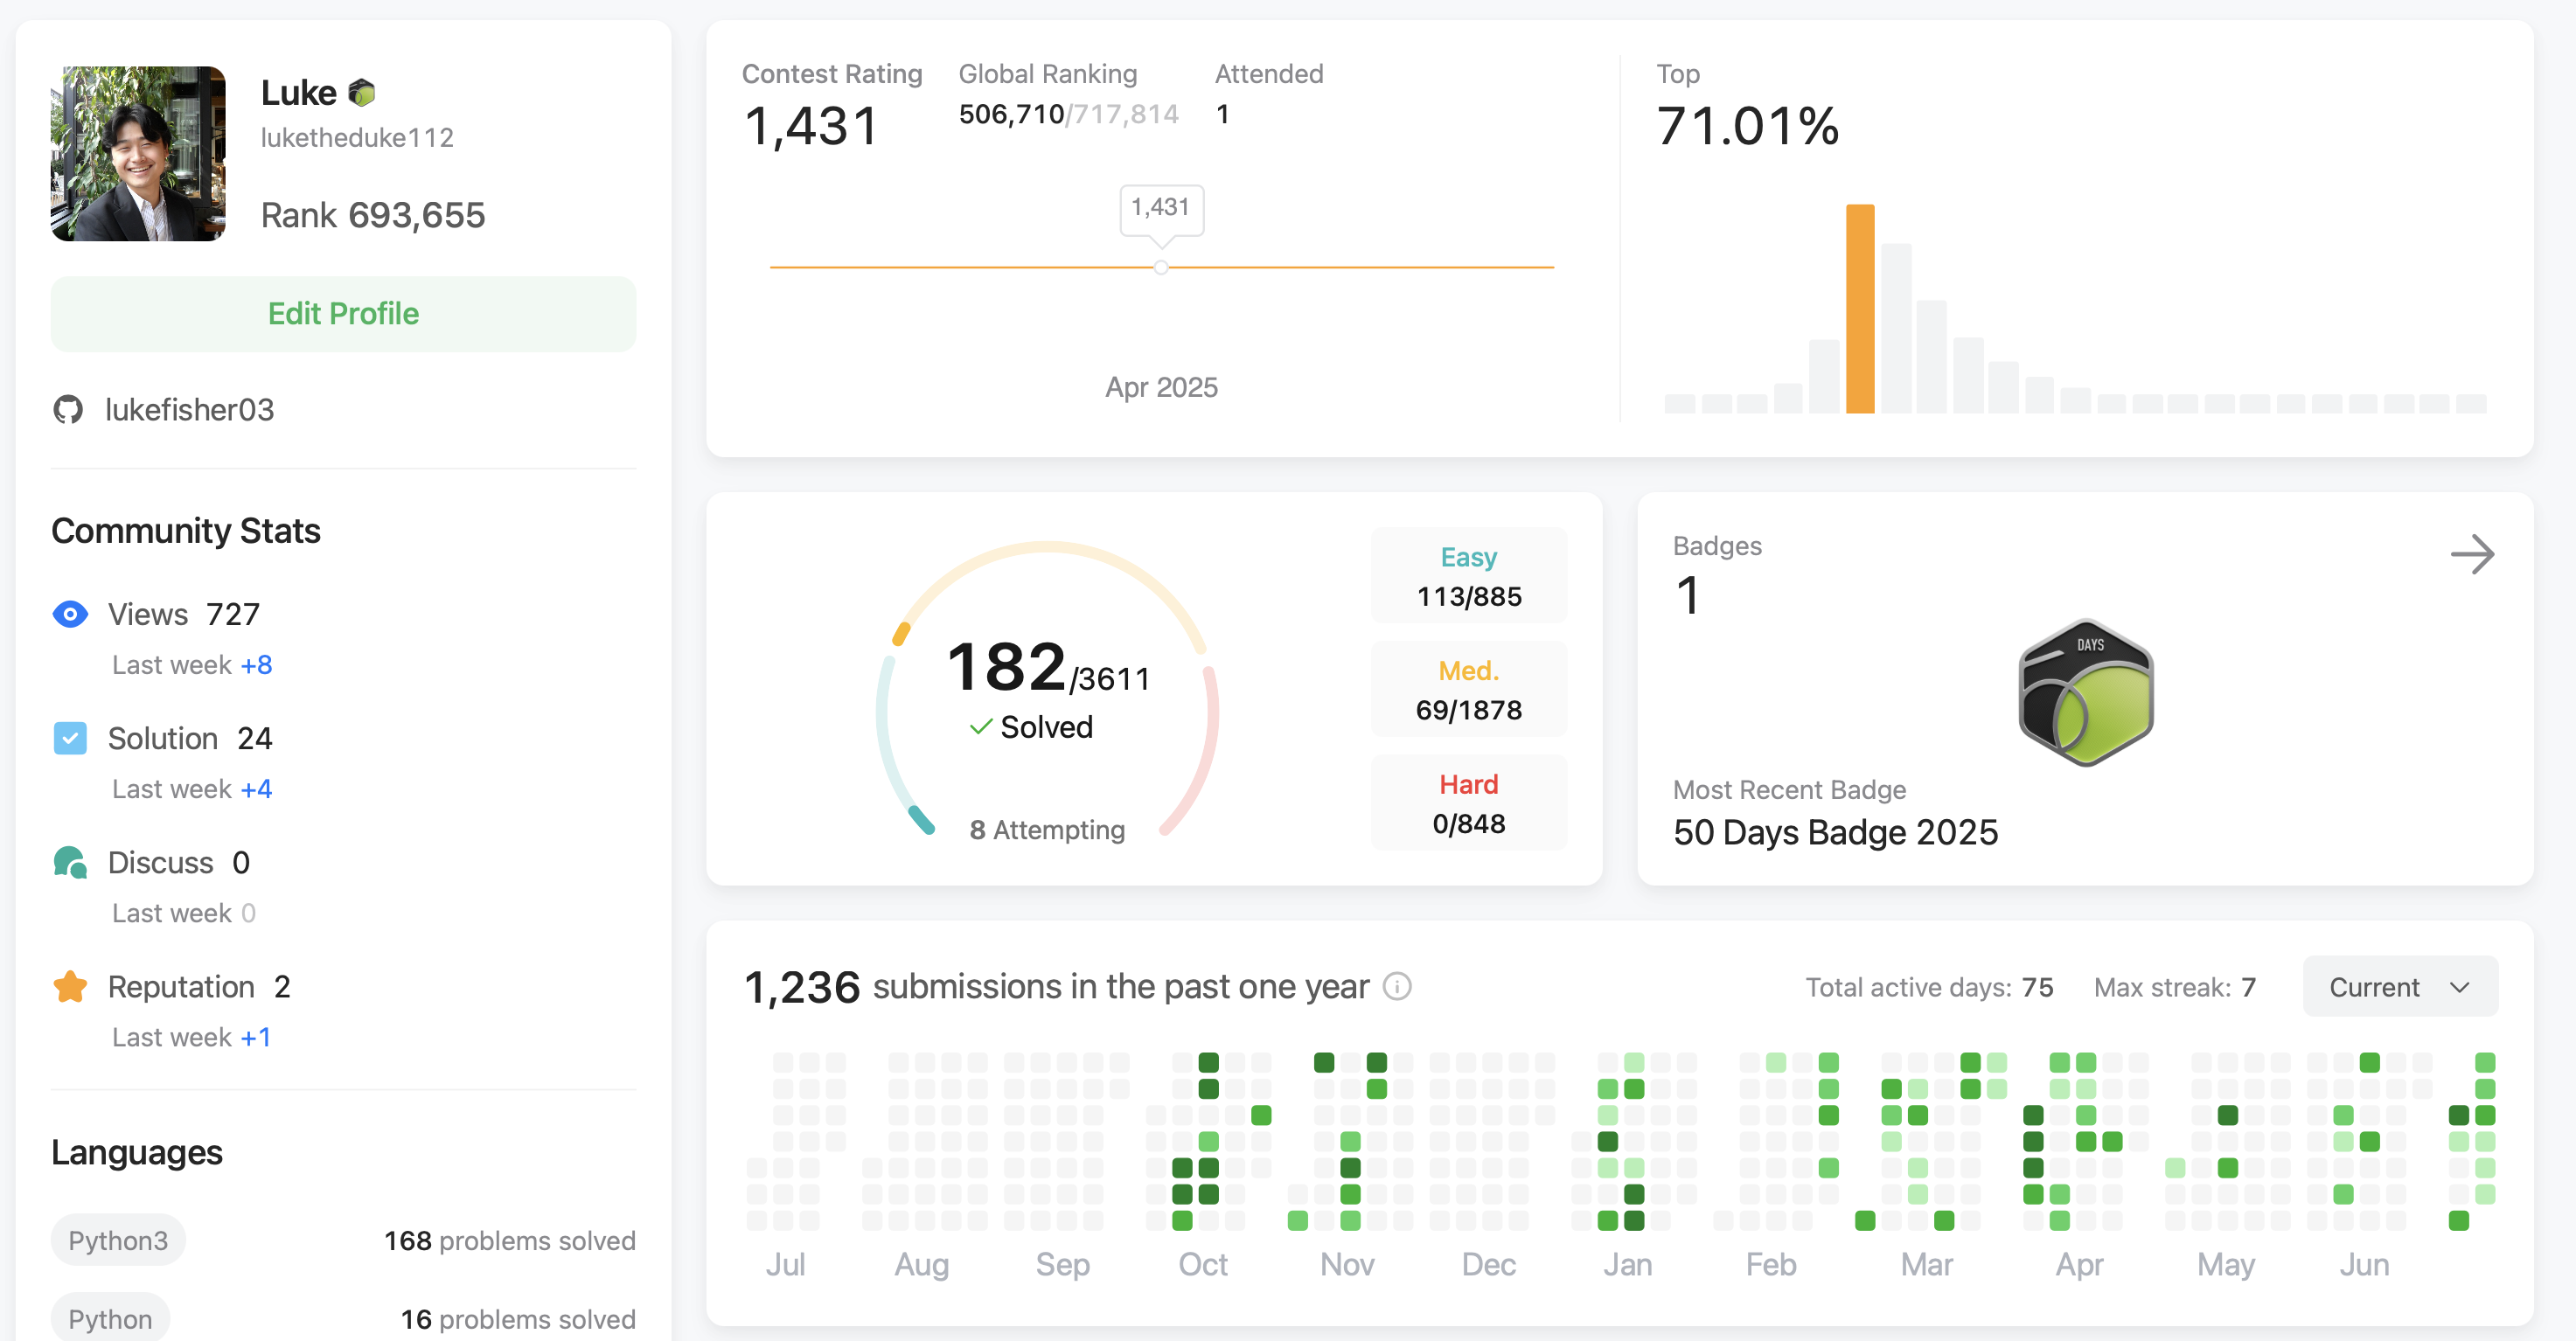Click the rating point on contest line
The width and height of the screenshot is (2576, 1341).
tap(1161, 267)
